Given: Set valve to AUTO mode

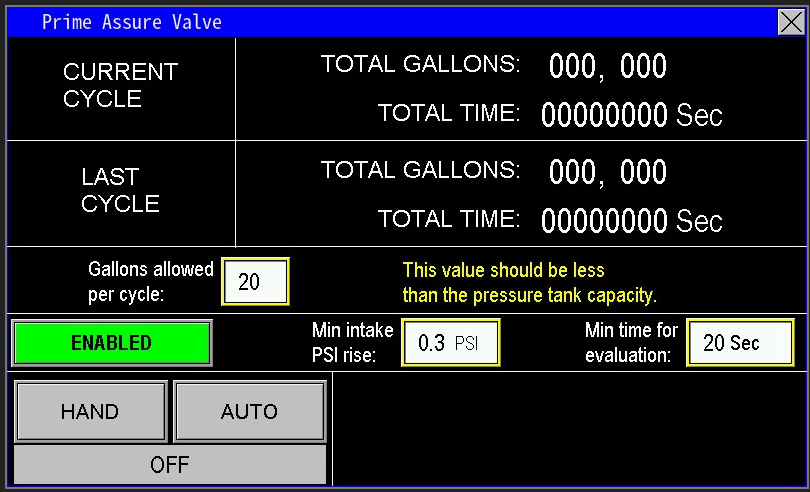Looking at the screenshot, I should pos(249,411).
